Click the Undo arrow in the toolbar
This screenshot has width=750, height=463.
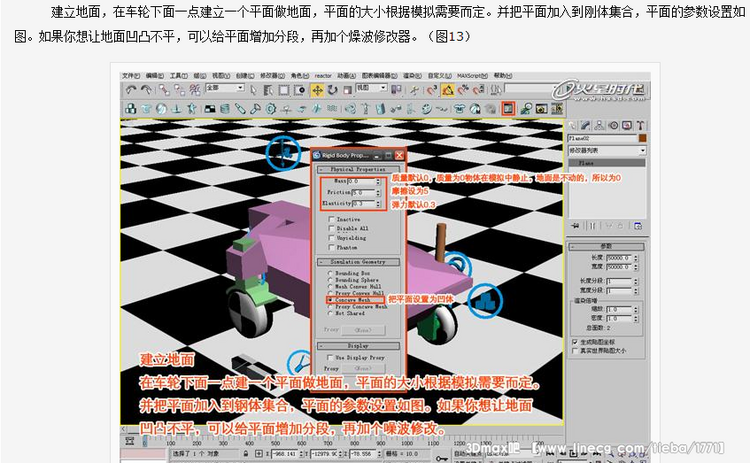(x=131, y=89)
